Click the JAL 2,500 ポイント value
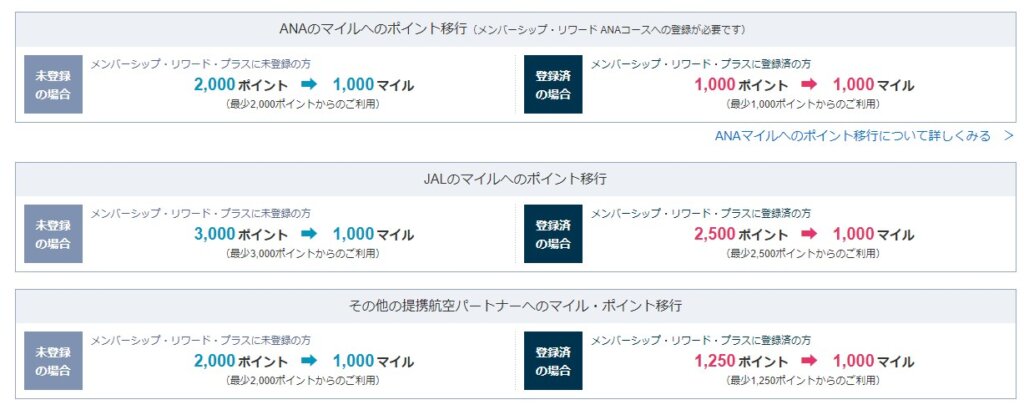 point(741,234)
